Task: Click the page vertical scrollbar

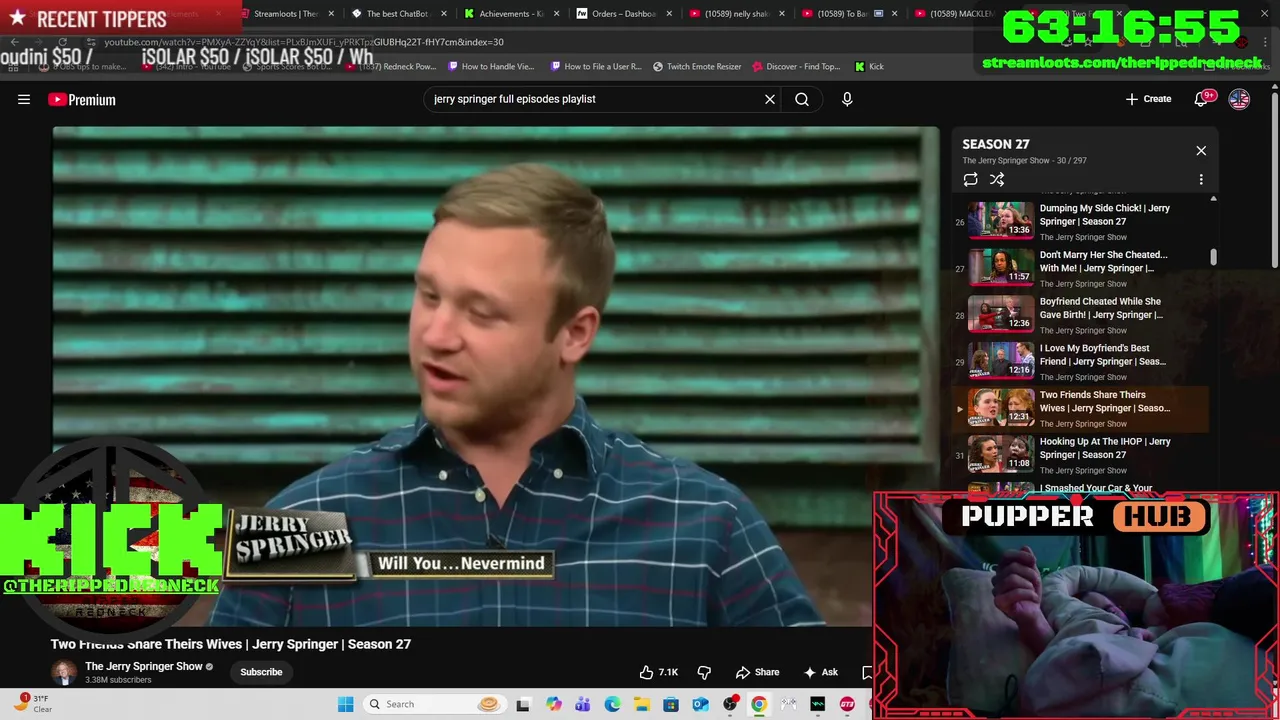Action: tap(1275, 180)
